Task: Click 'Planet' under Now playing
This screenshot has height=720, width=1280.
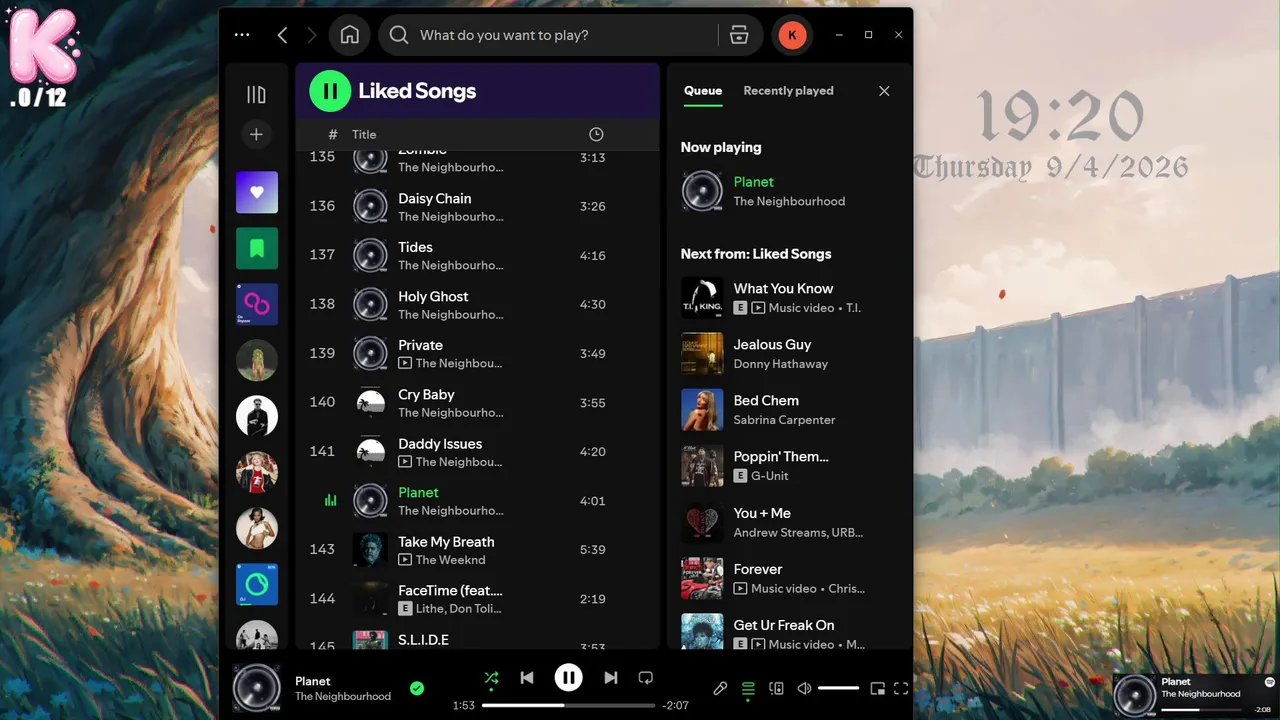Action: (x=753, y=182)
